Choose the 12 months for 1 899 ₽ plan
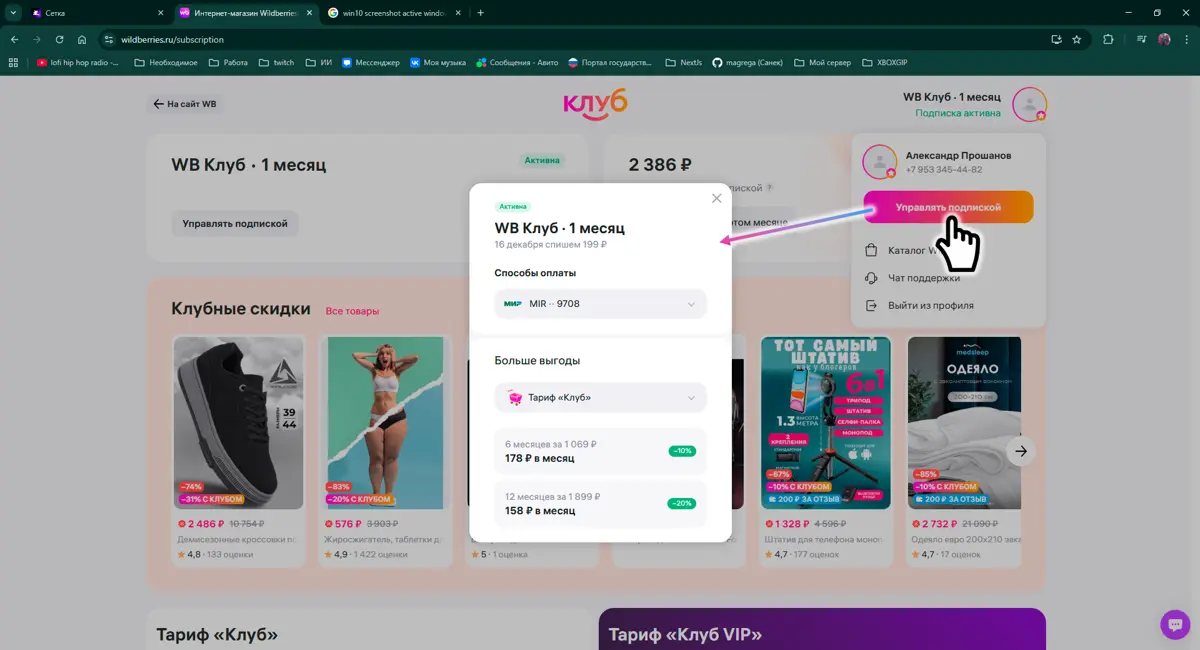Viewport: 1200px width, 650px height. pos(600,503)
